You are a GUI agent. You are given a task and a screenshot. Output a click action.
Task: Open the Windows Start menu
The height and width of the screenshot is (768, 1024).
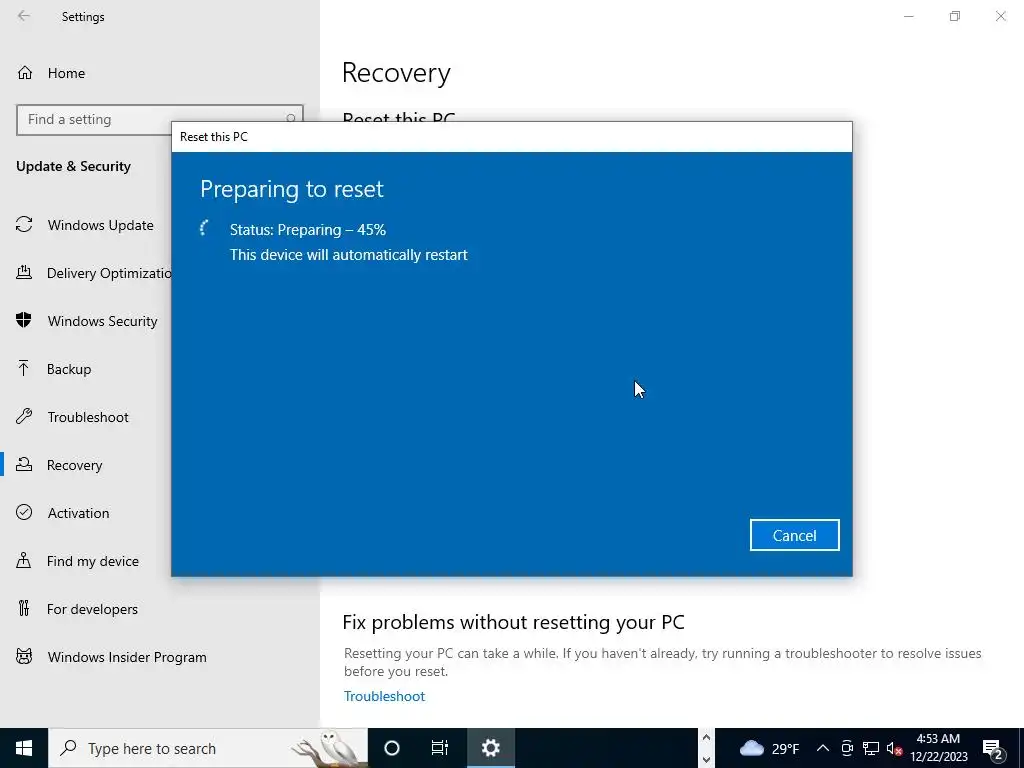click(x=24, y=748)
